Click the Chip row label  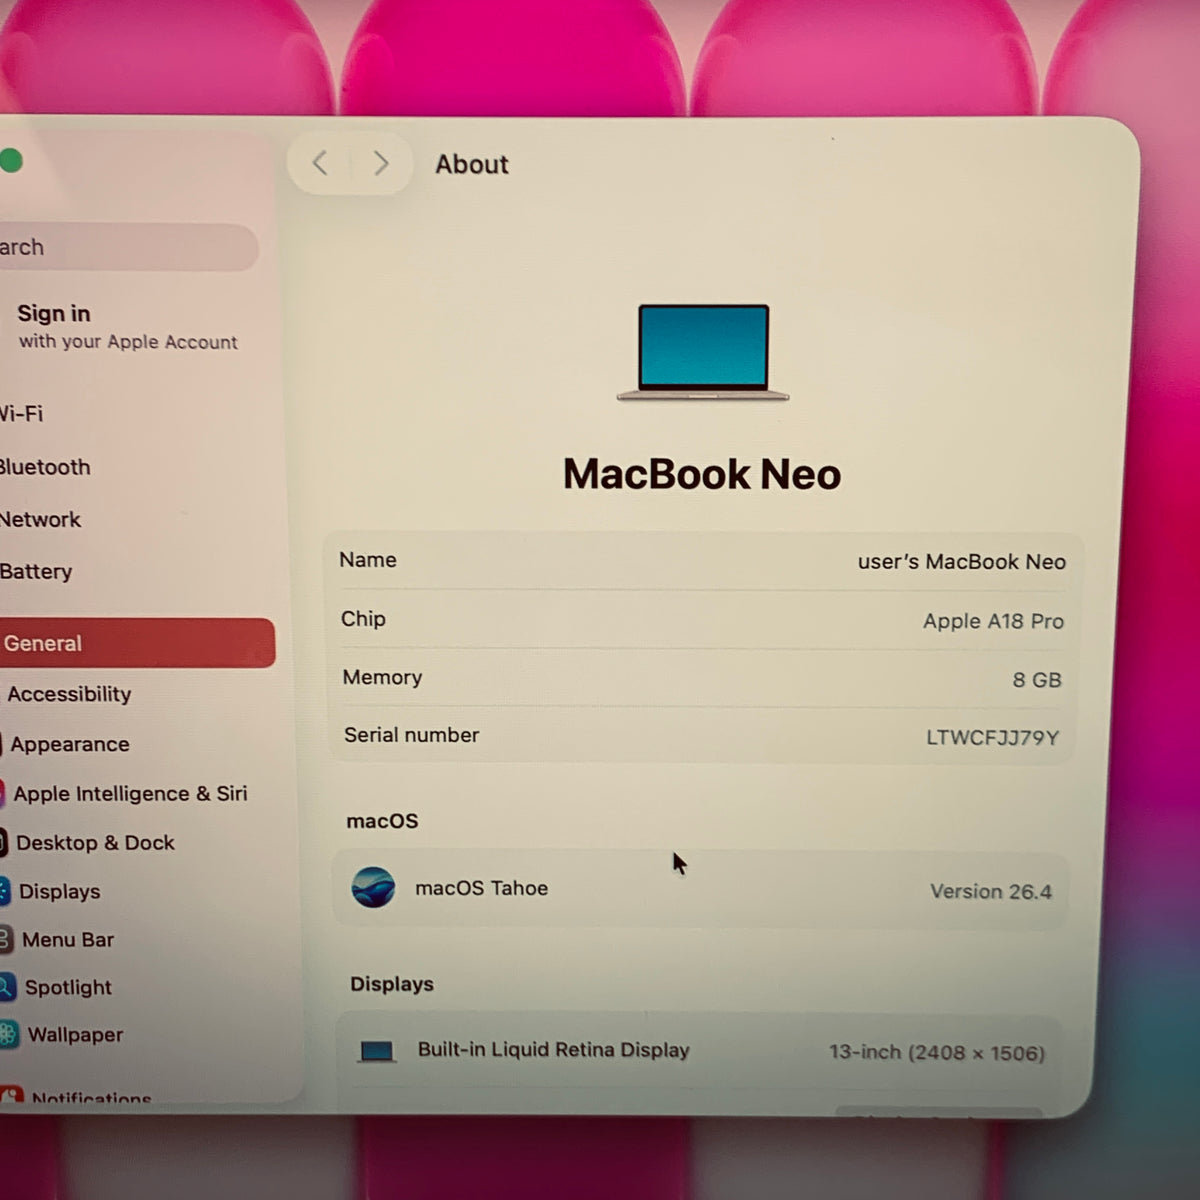click(363, 619)
